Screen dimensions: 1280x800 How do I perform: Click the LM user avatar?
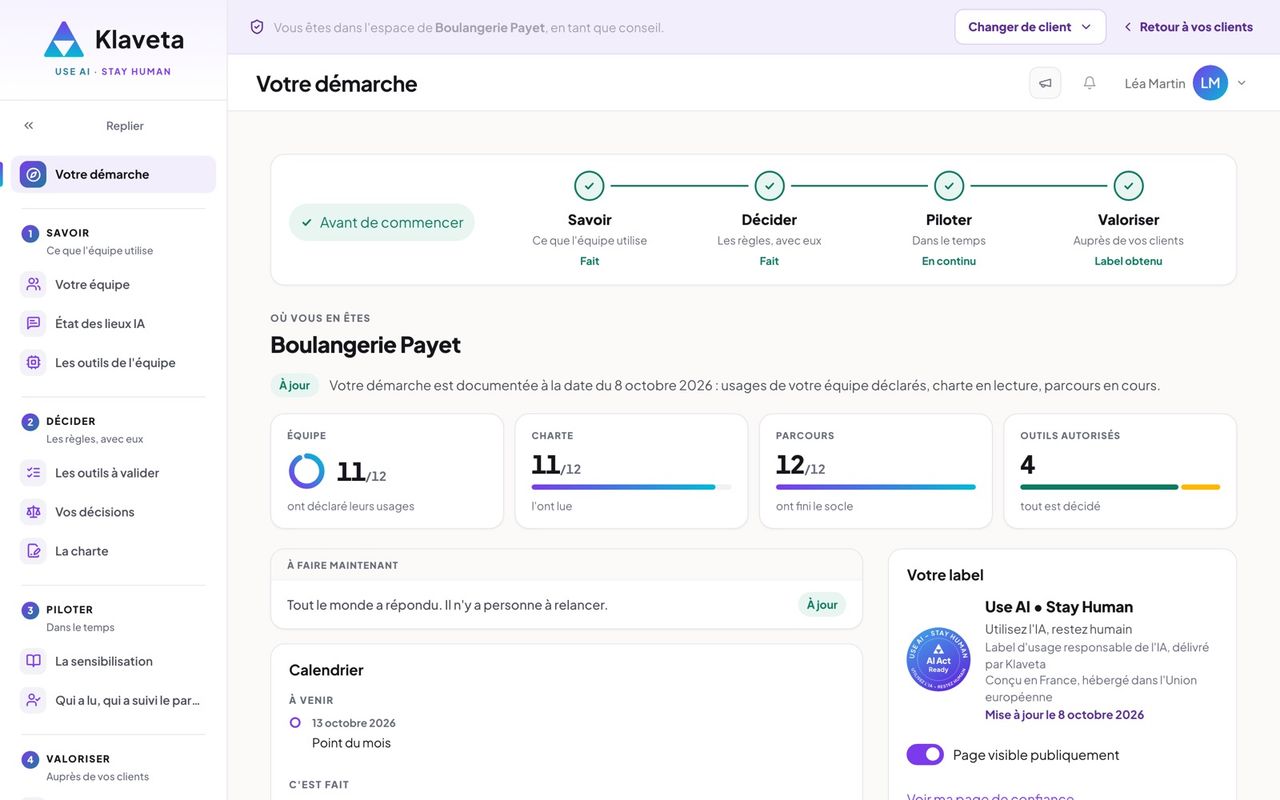click(x=1210, y=83)
